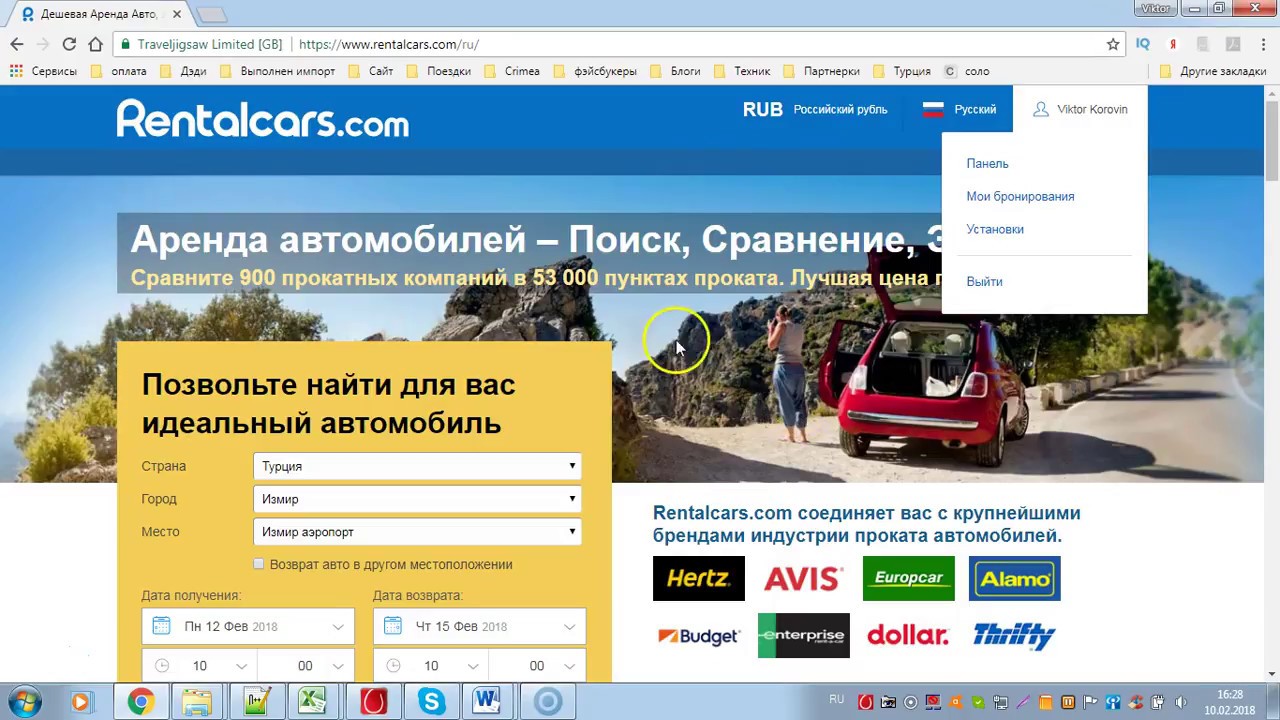Open Word from the taskbar
The height and width of the screenshot is (720, 1280).
tap(487, 702)
